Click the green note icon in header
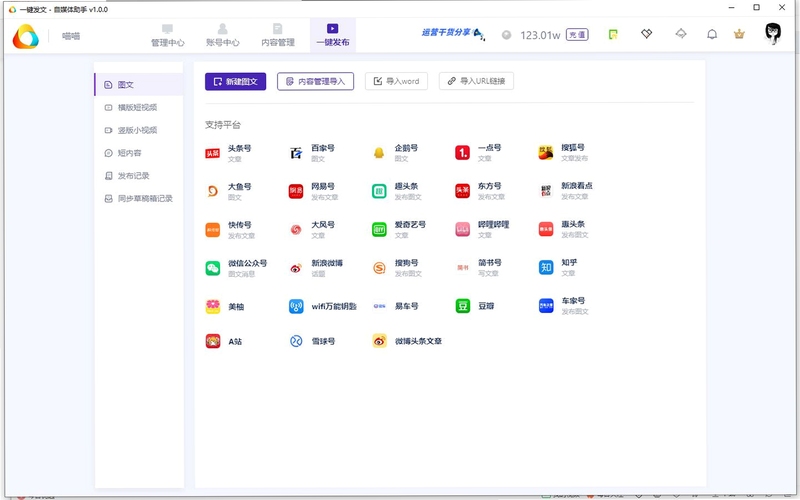Screen dimensions: 800x500 613,34
